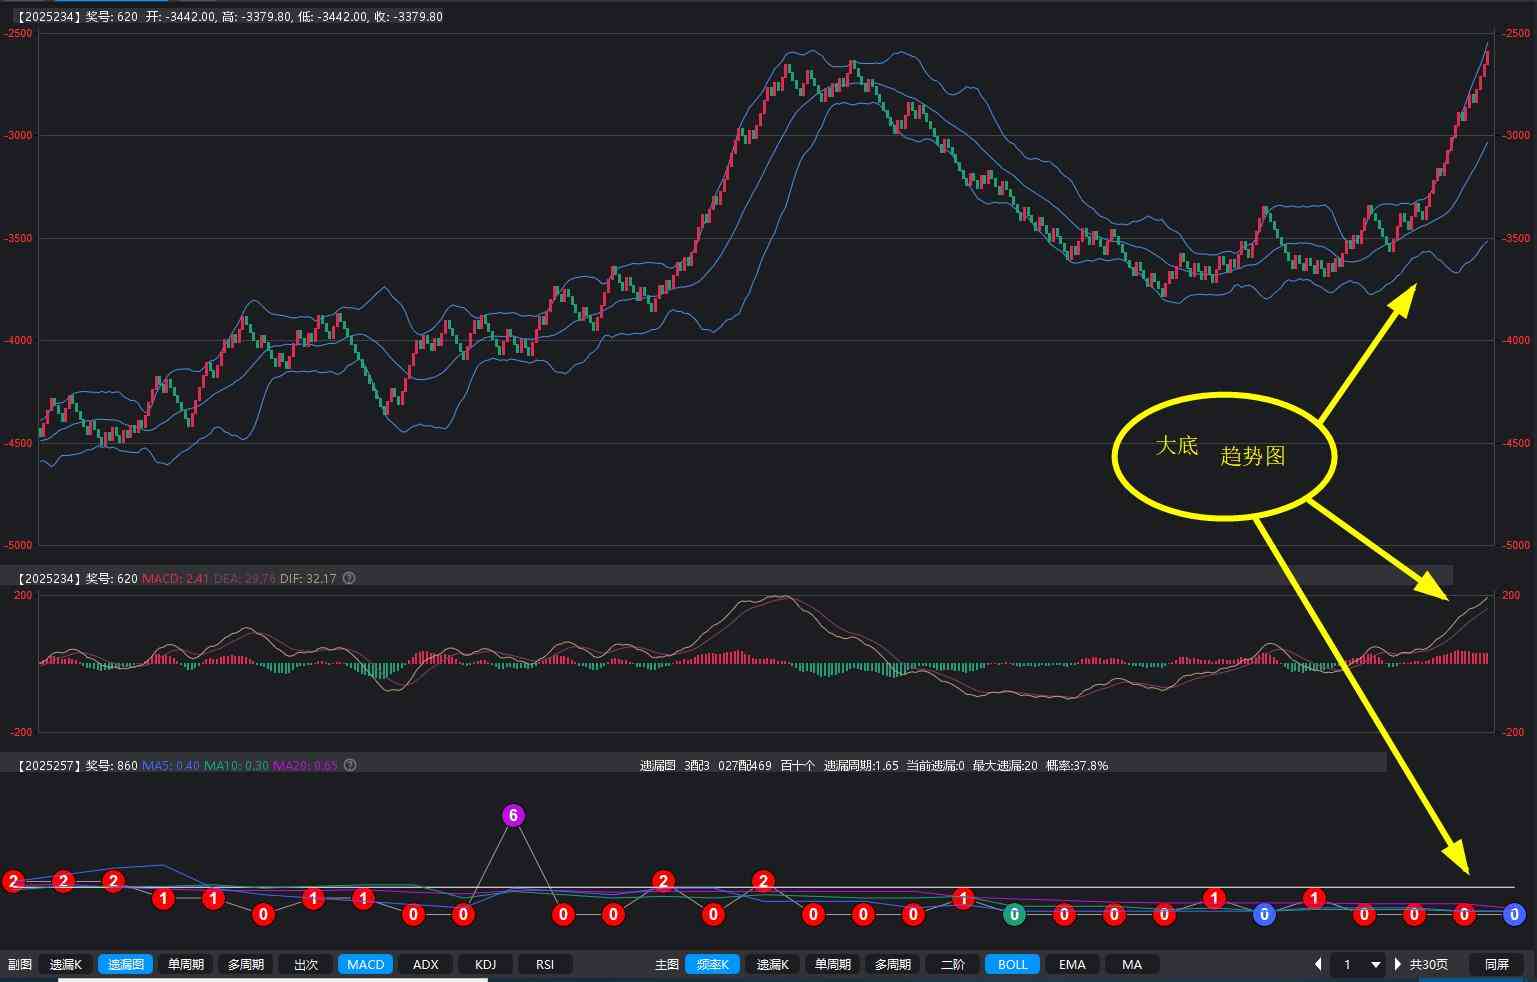
Task: Disable the 遗漏图 sub-chart view
Action: click(126, 964)
